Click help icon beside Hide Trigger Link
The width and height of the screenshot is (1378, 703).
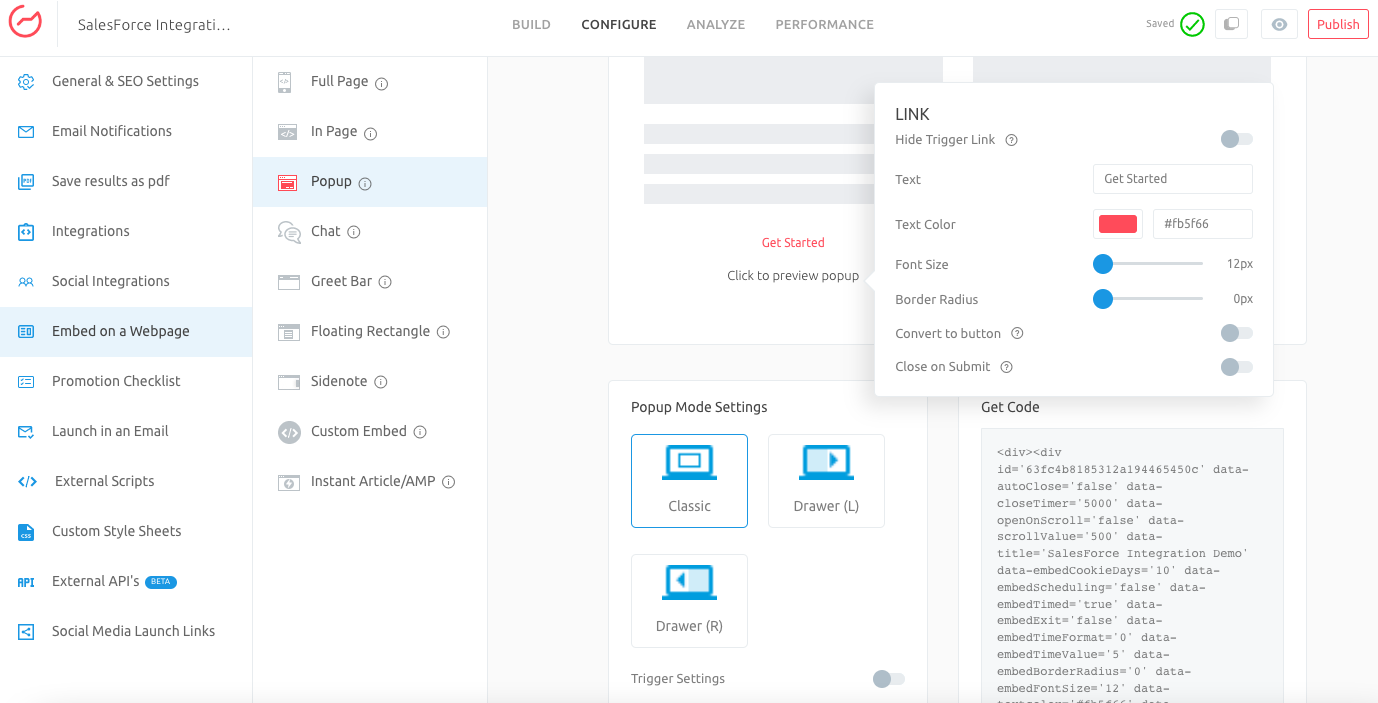1011,140
